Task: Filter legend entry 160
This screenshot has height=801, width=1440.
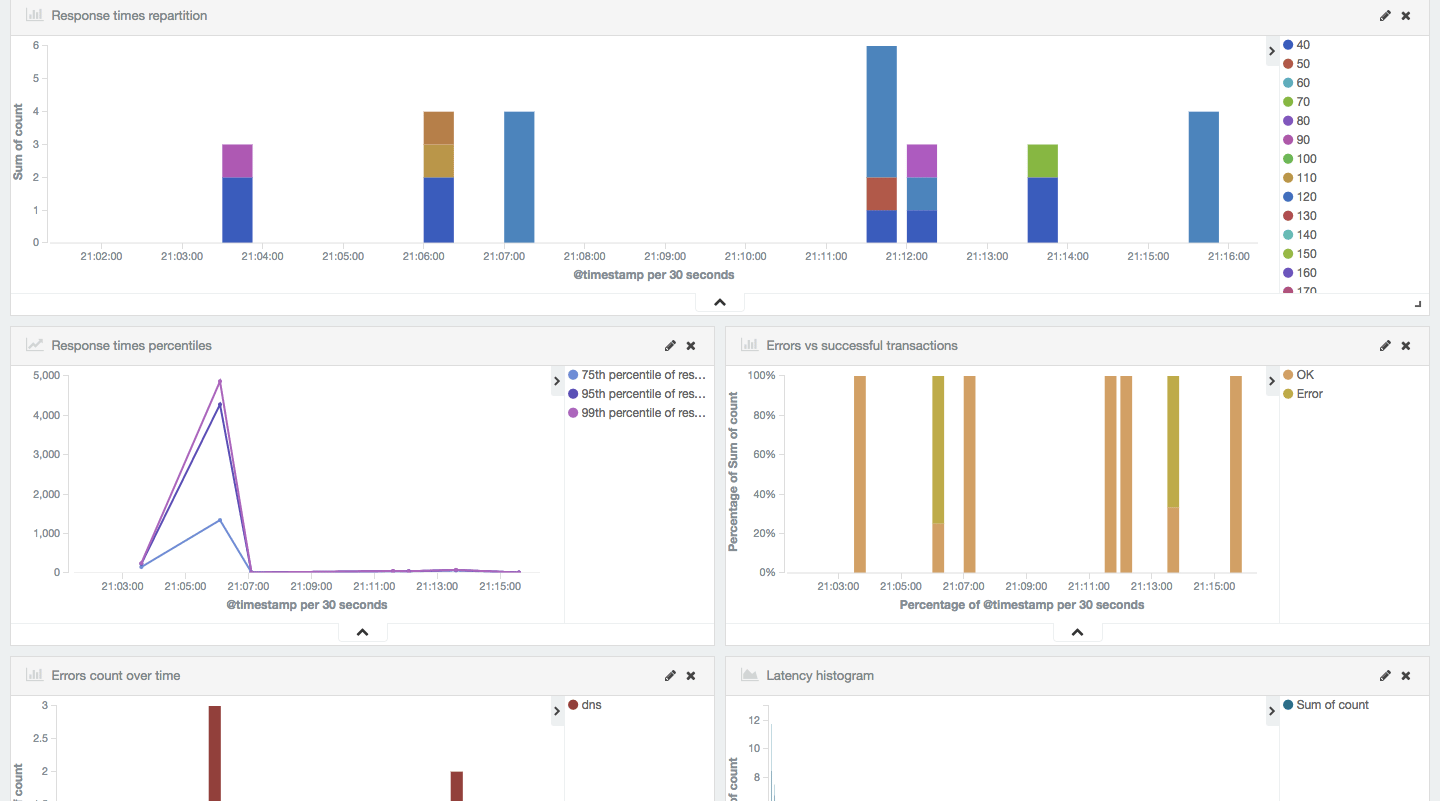Action: point(1300,273)
